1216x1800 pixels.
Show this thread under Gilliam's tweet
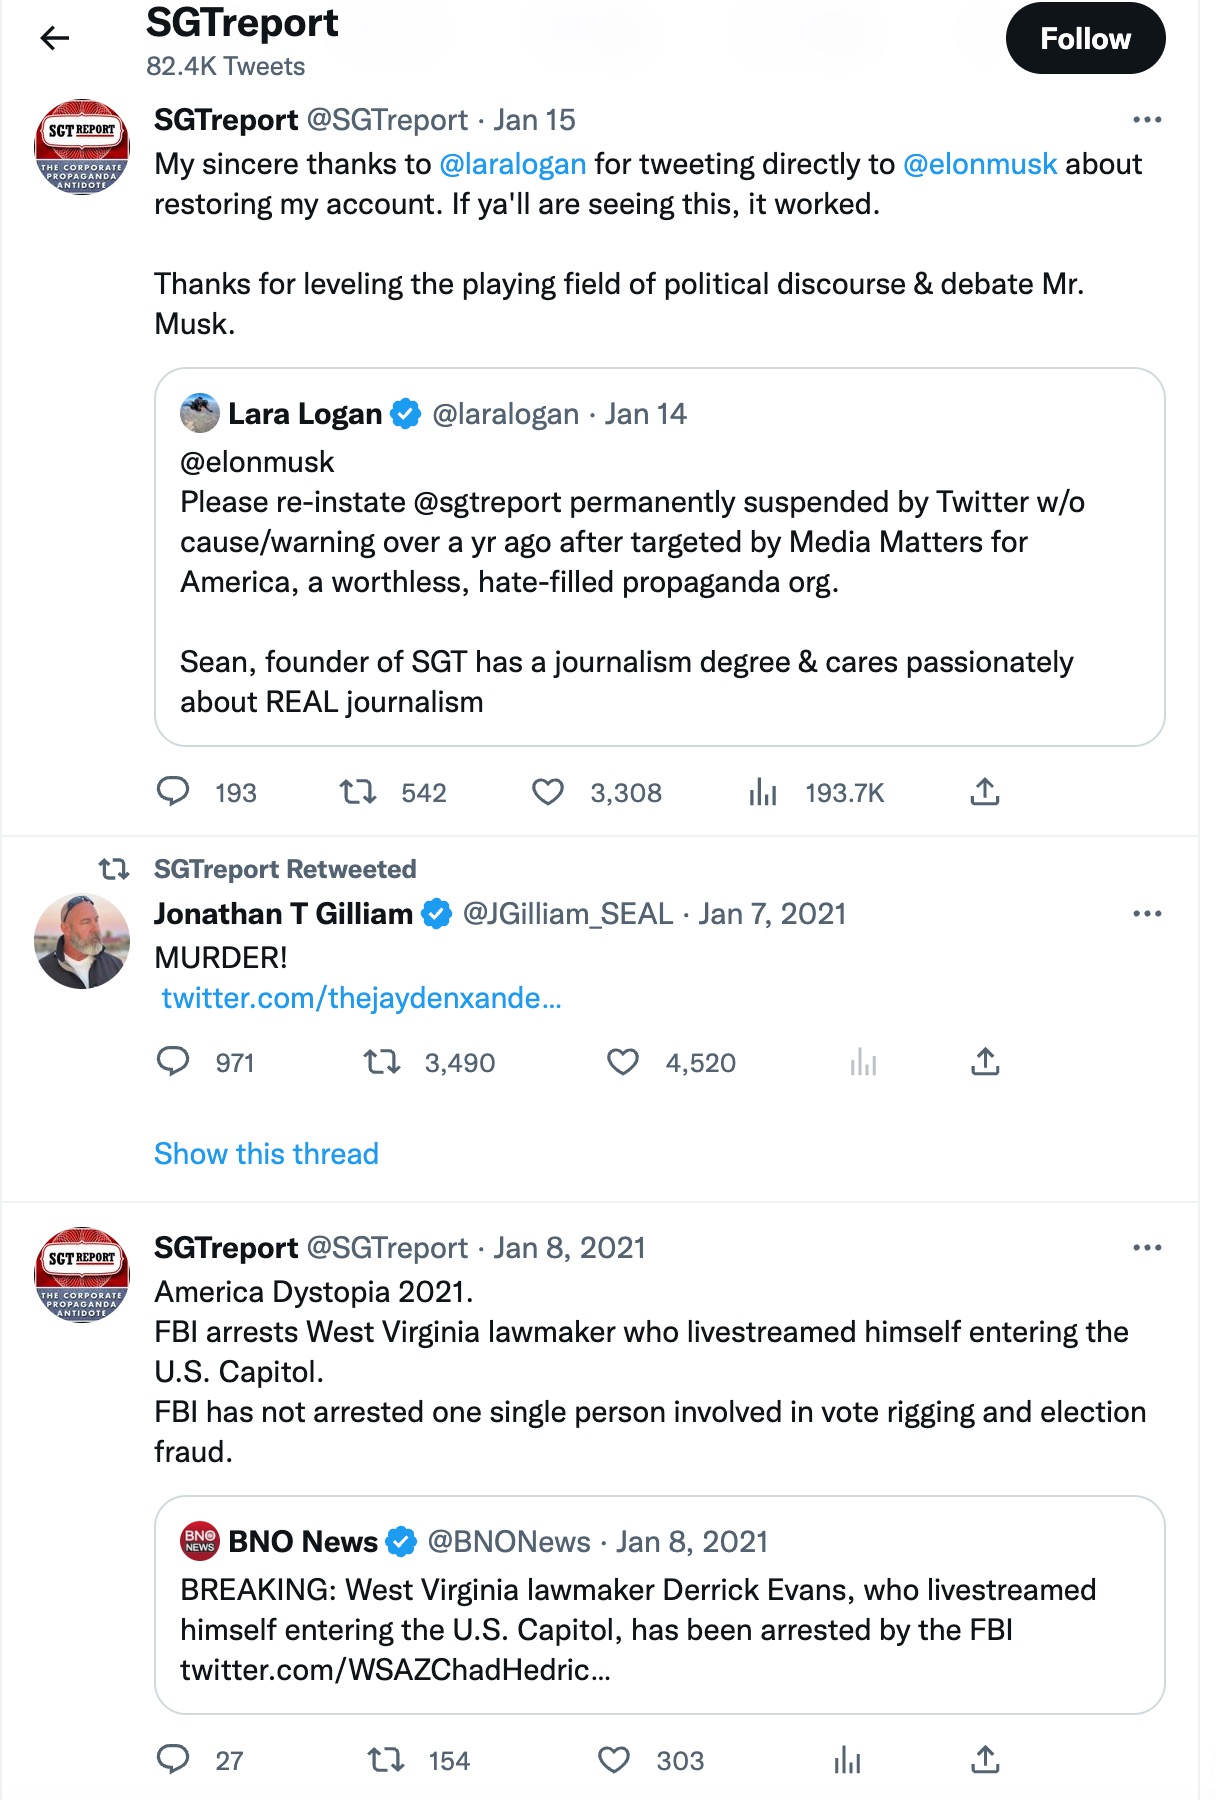[x=265, y=1153]
